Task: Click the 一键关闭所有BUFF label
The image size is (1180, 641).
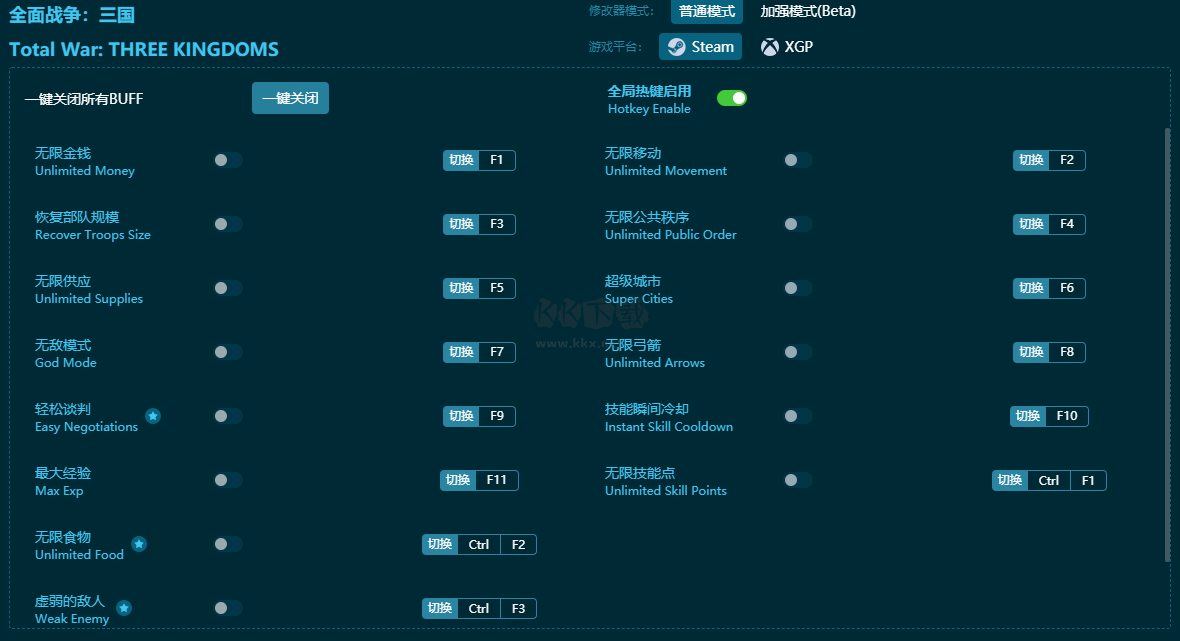Action: pyautogui.click(x=84, y=99)
